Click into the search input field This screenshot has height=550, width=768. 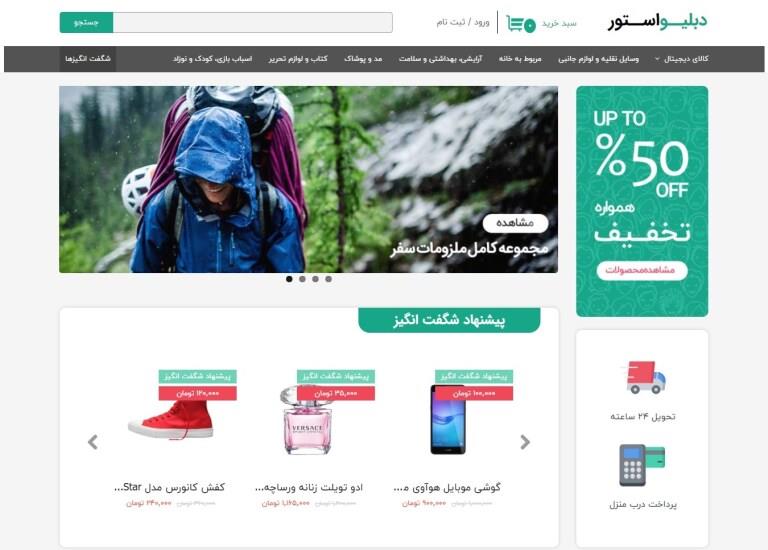(x=253, y=23)
